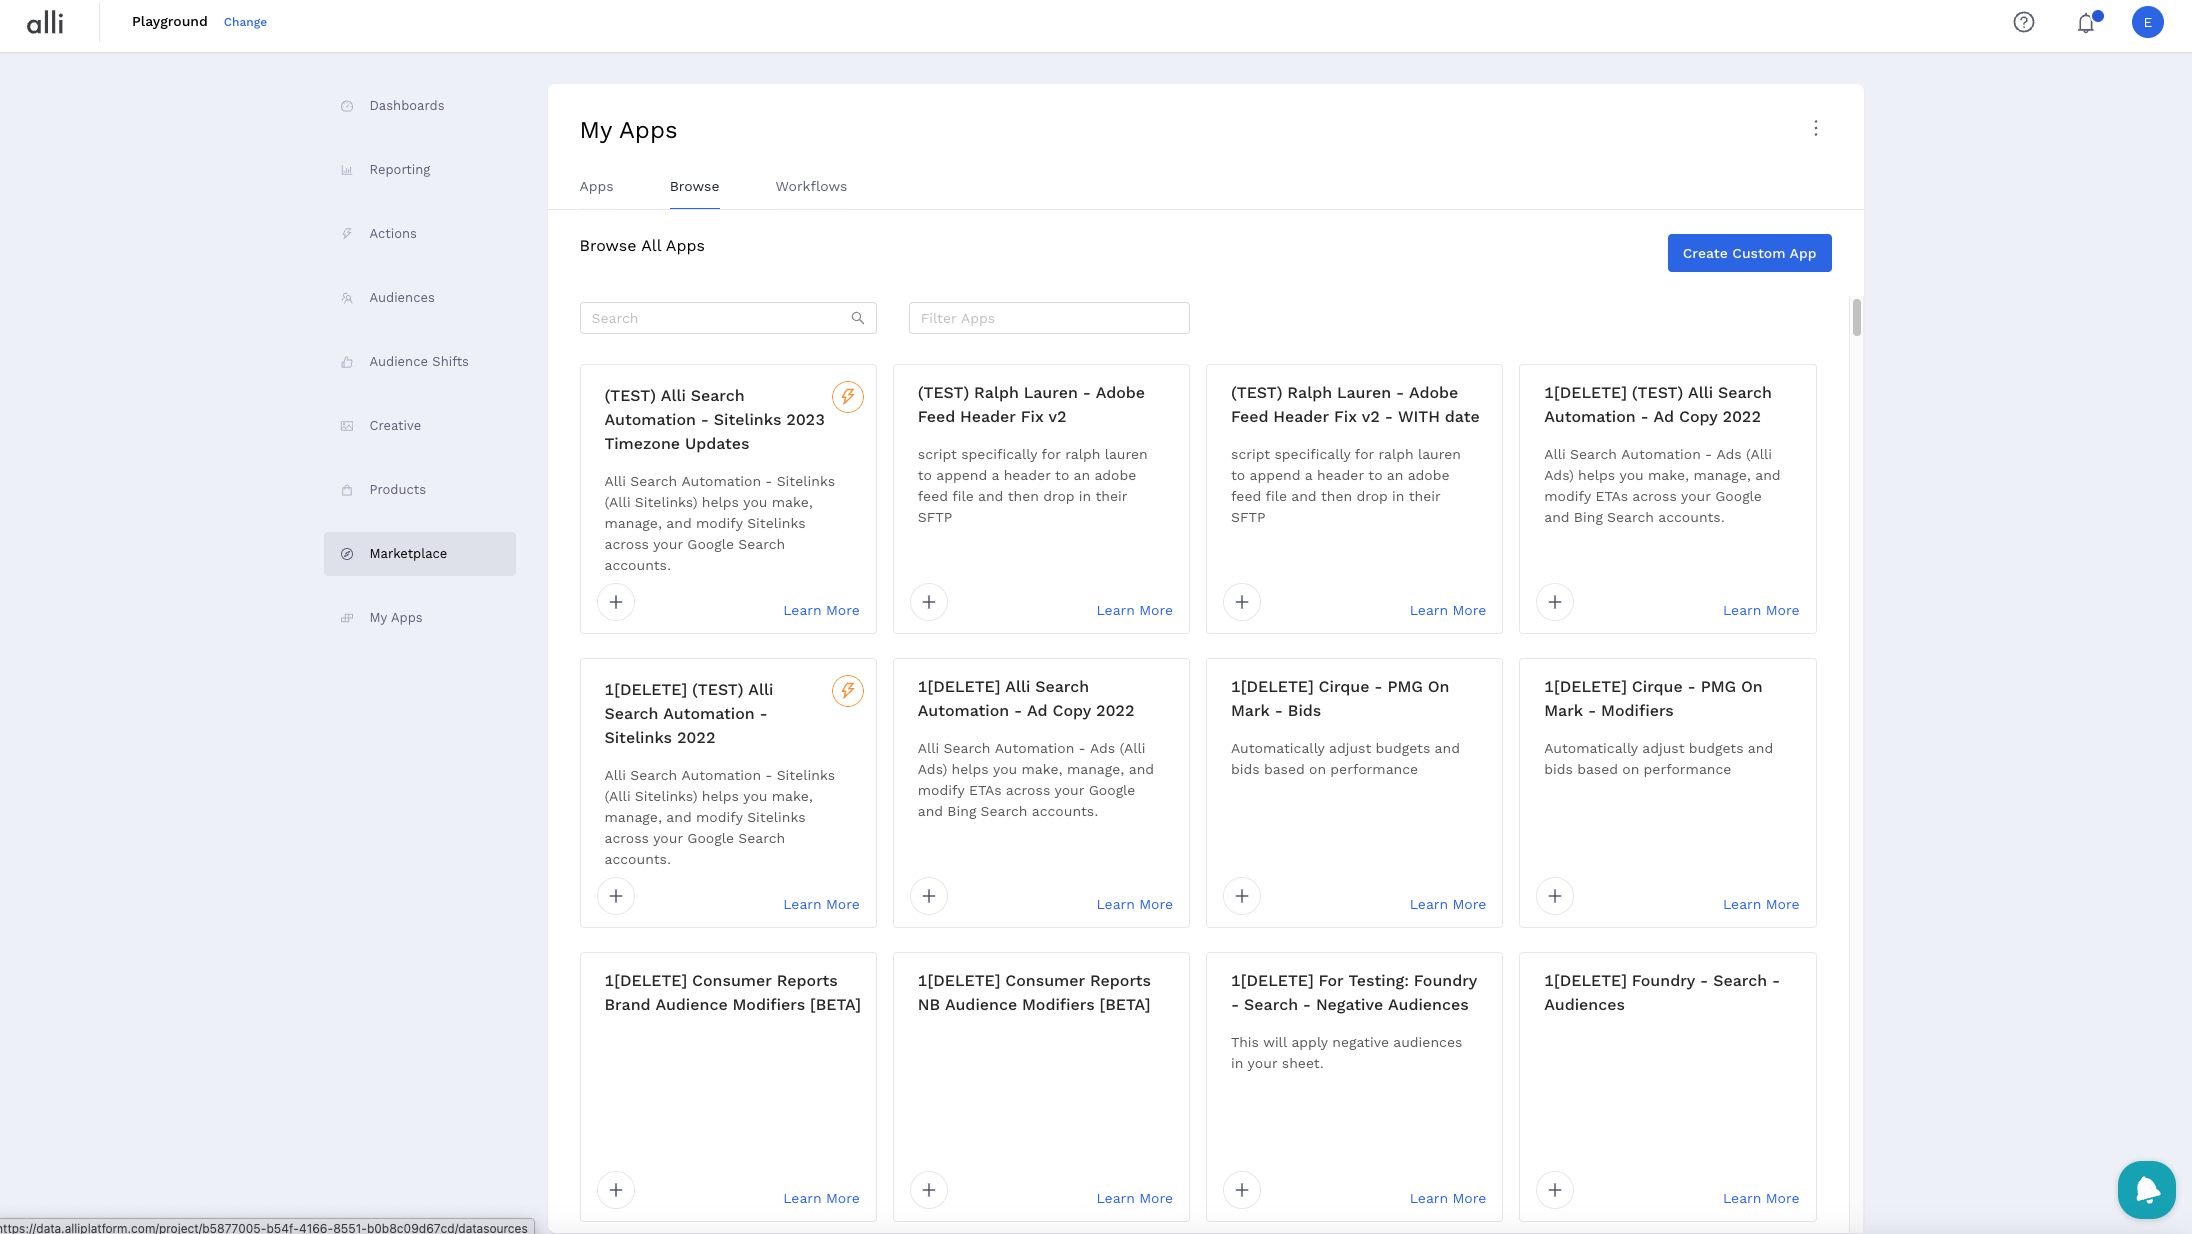Open Audience Shifts in sidebar
This screenshot has height=1234, width=2192.
[x=418, y=361]
